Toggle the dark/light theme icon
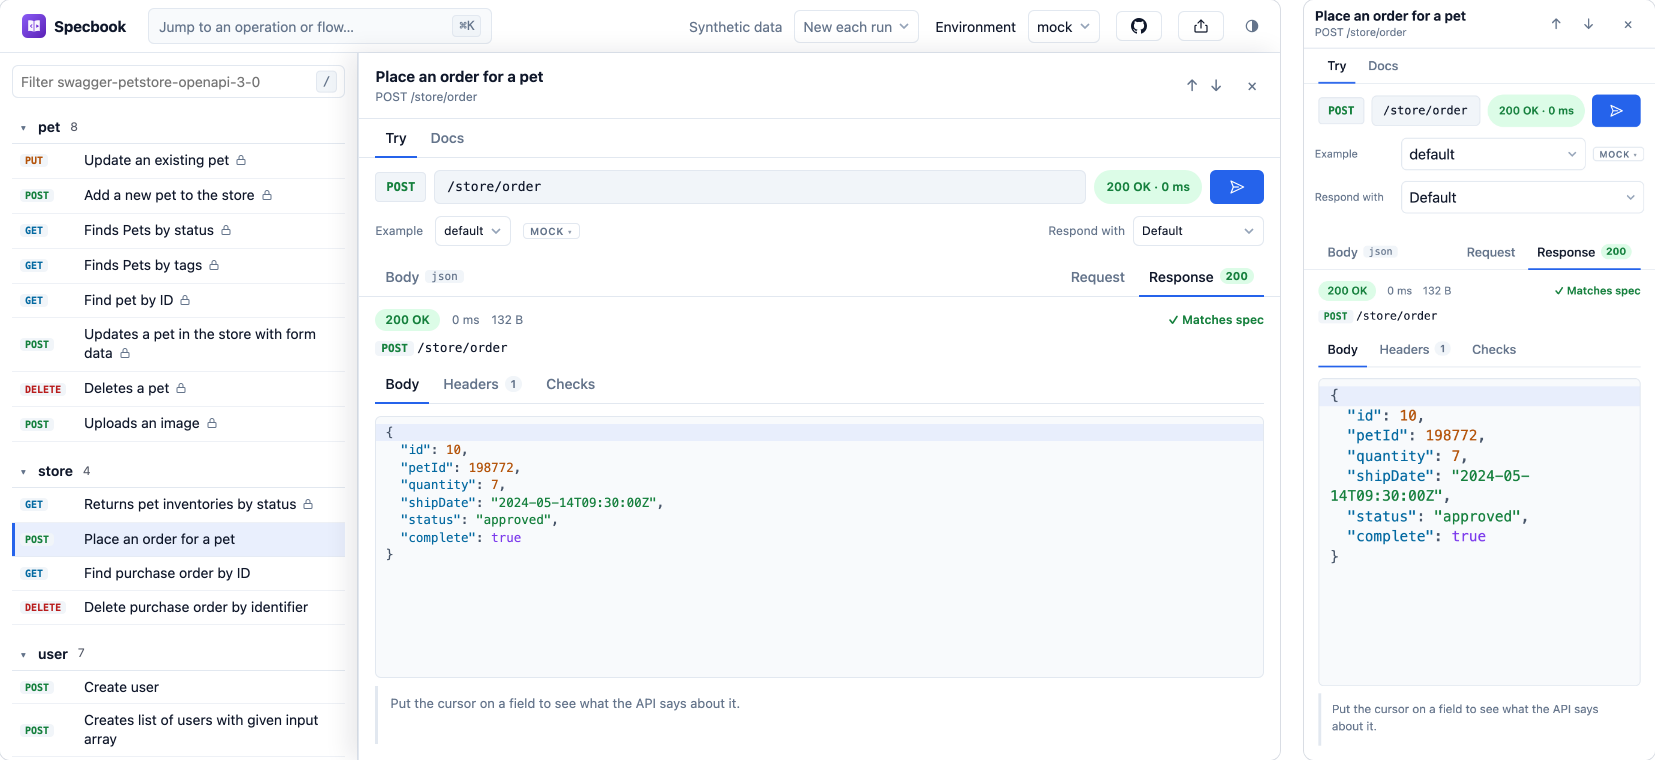The width and height of the screenshot is (1655, 760). tap(1252, 26)
